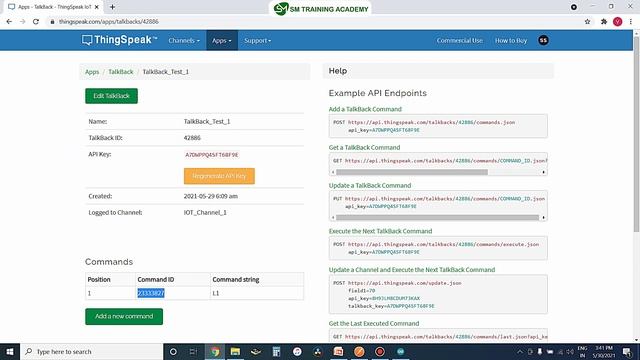Click Add a new command button

click(124, 316)
